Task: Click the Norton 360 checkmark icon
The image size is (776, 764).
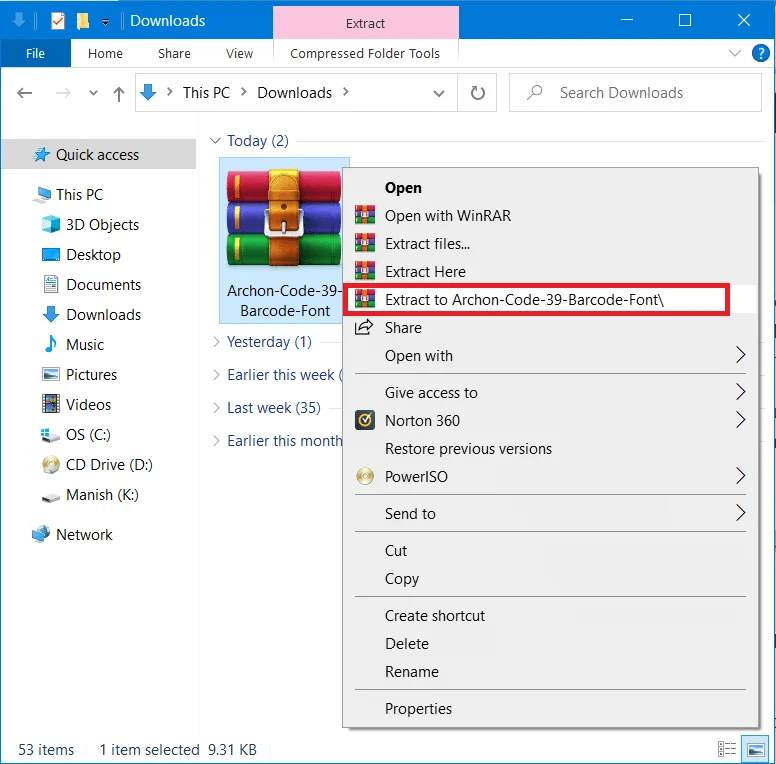Action: coord(365,420)
